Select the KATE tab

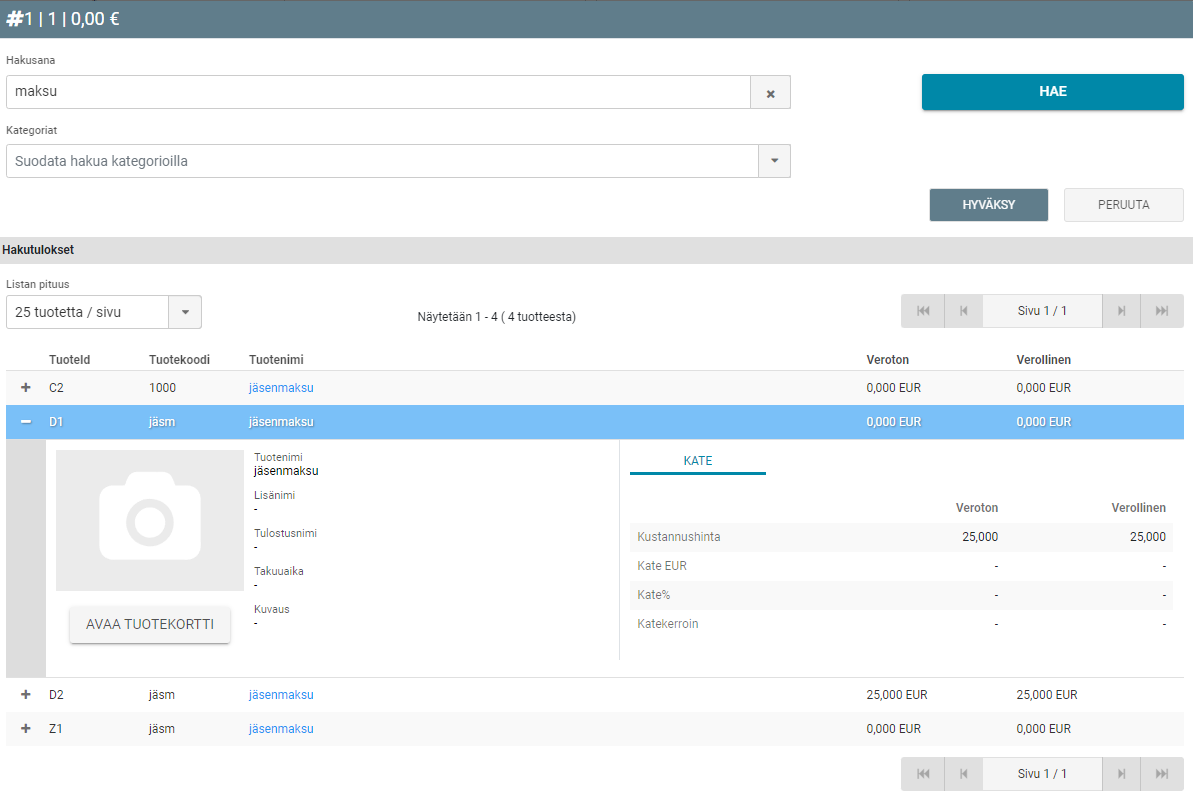click(698, 461)
